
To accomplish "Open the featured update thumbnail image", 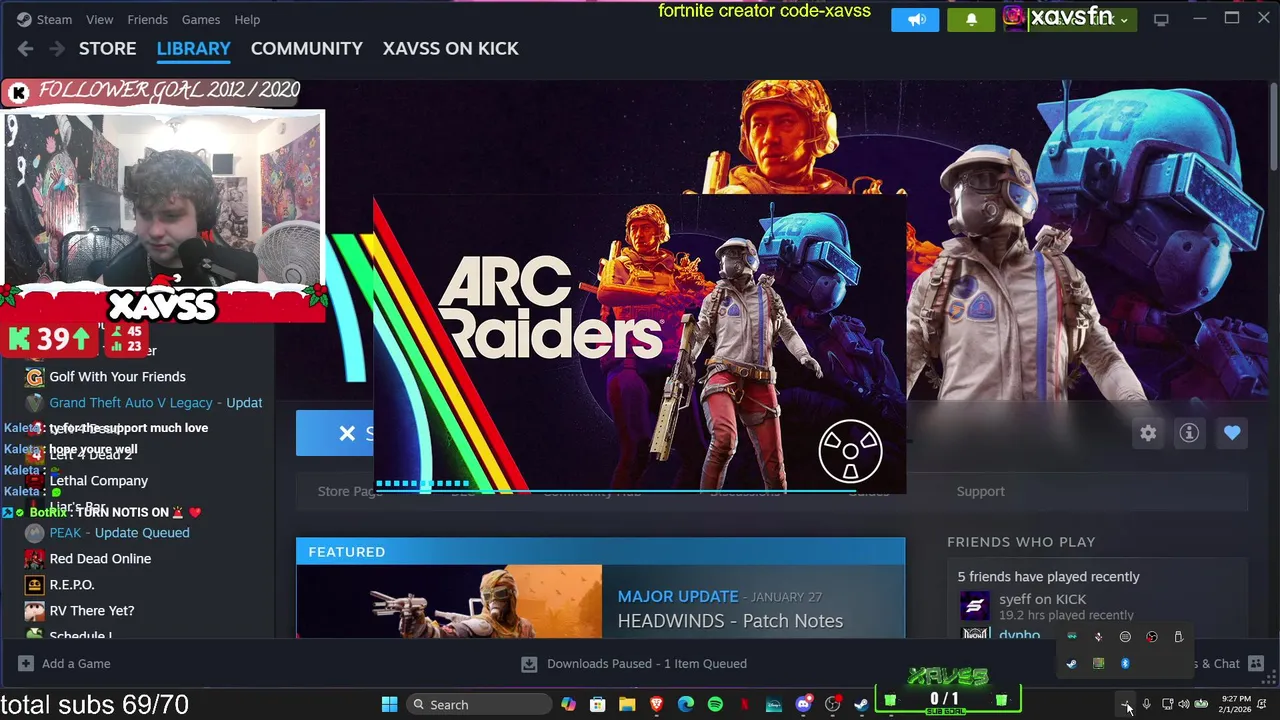I will (449, 601).
